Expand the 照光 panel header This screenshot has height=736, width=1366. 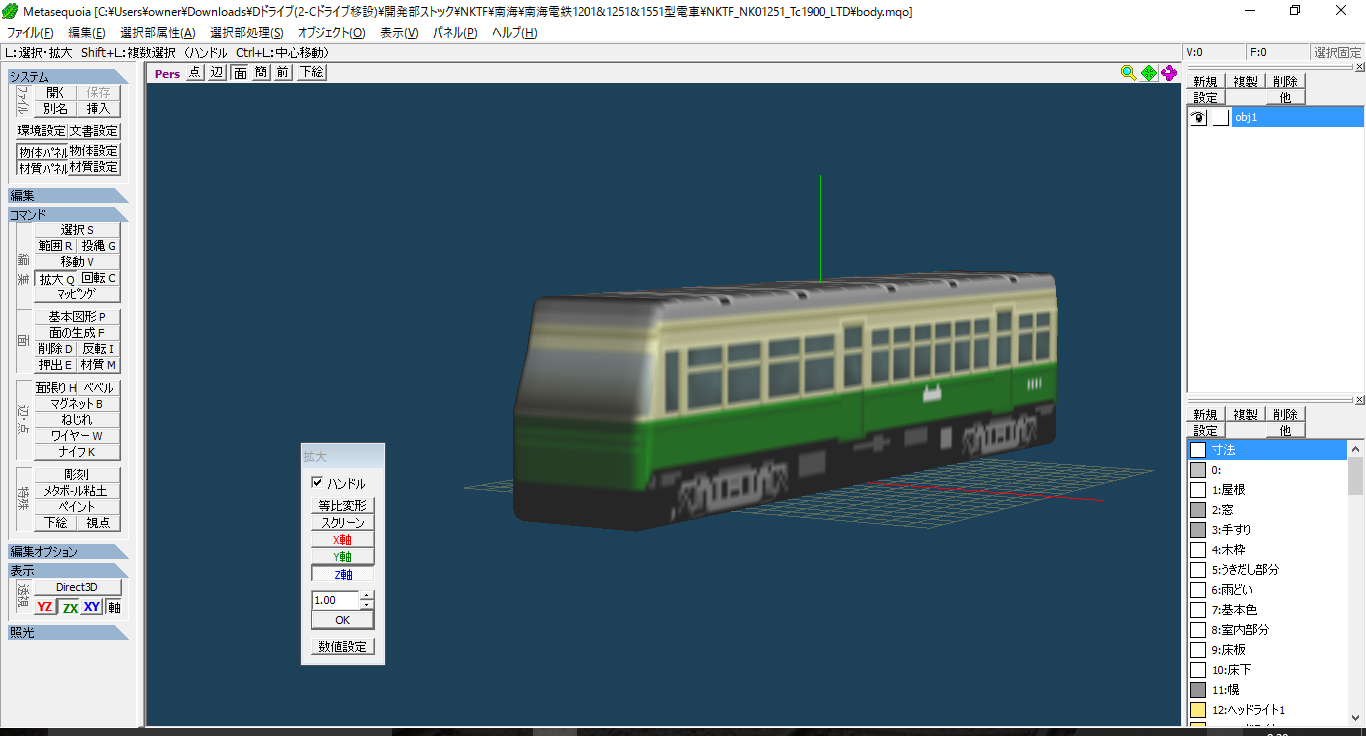point(68,632)
